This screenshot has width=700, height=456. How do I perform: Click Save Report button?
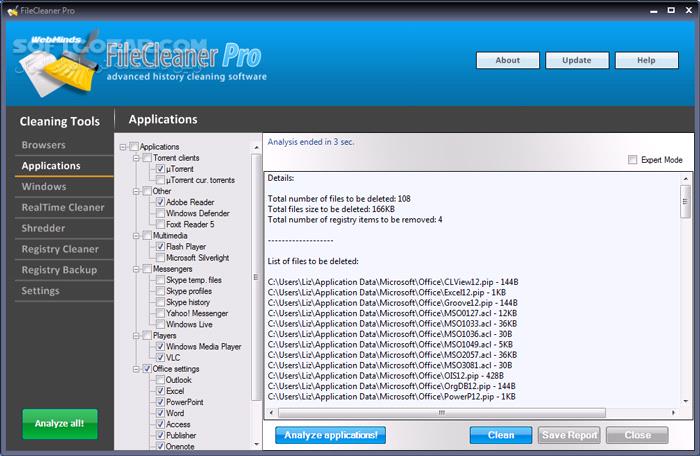click(x=569, y=435)
